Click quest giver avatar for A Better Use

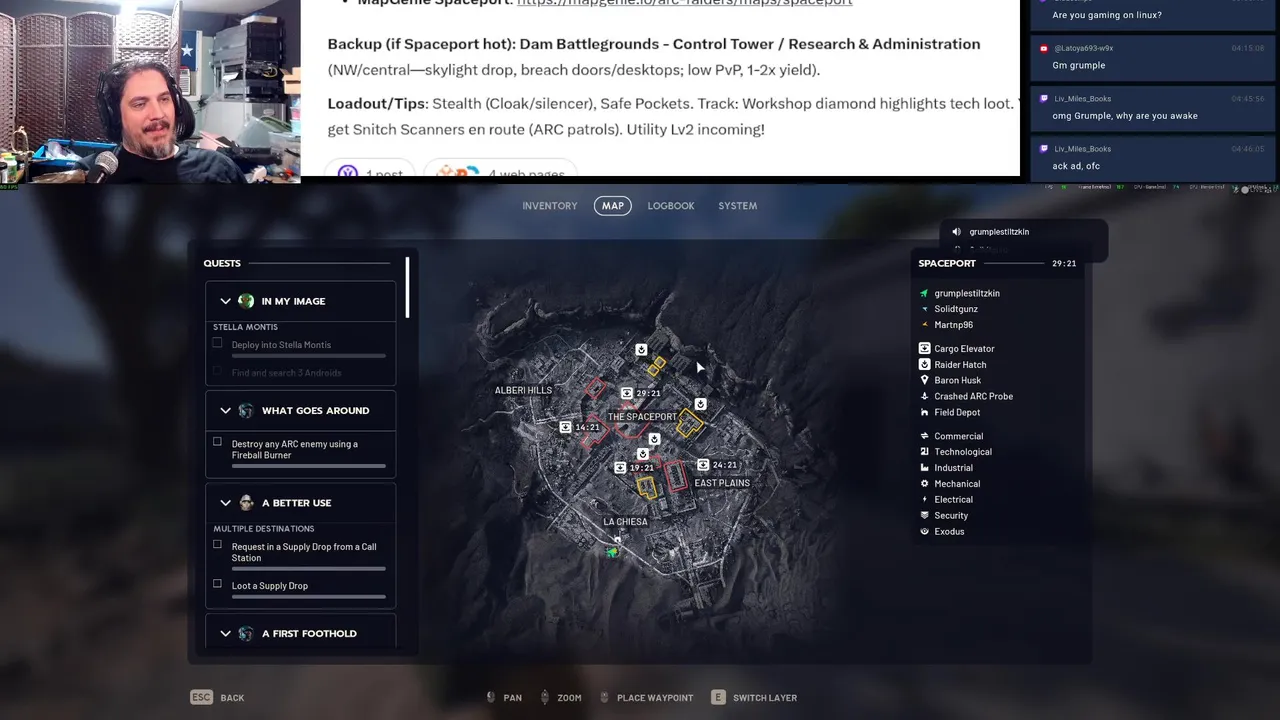tap(246, 503)
